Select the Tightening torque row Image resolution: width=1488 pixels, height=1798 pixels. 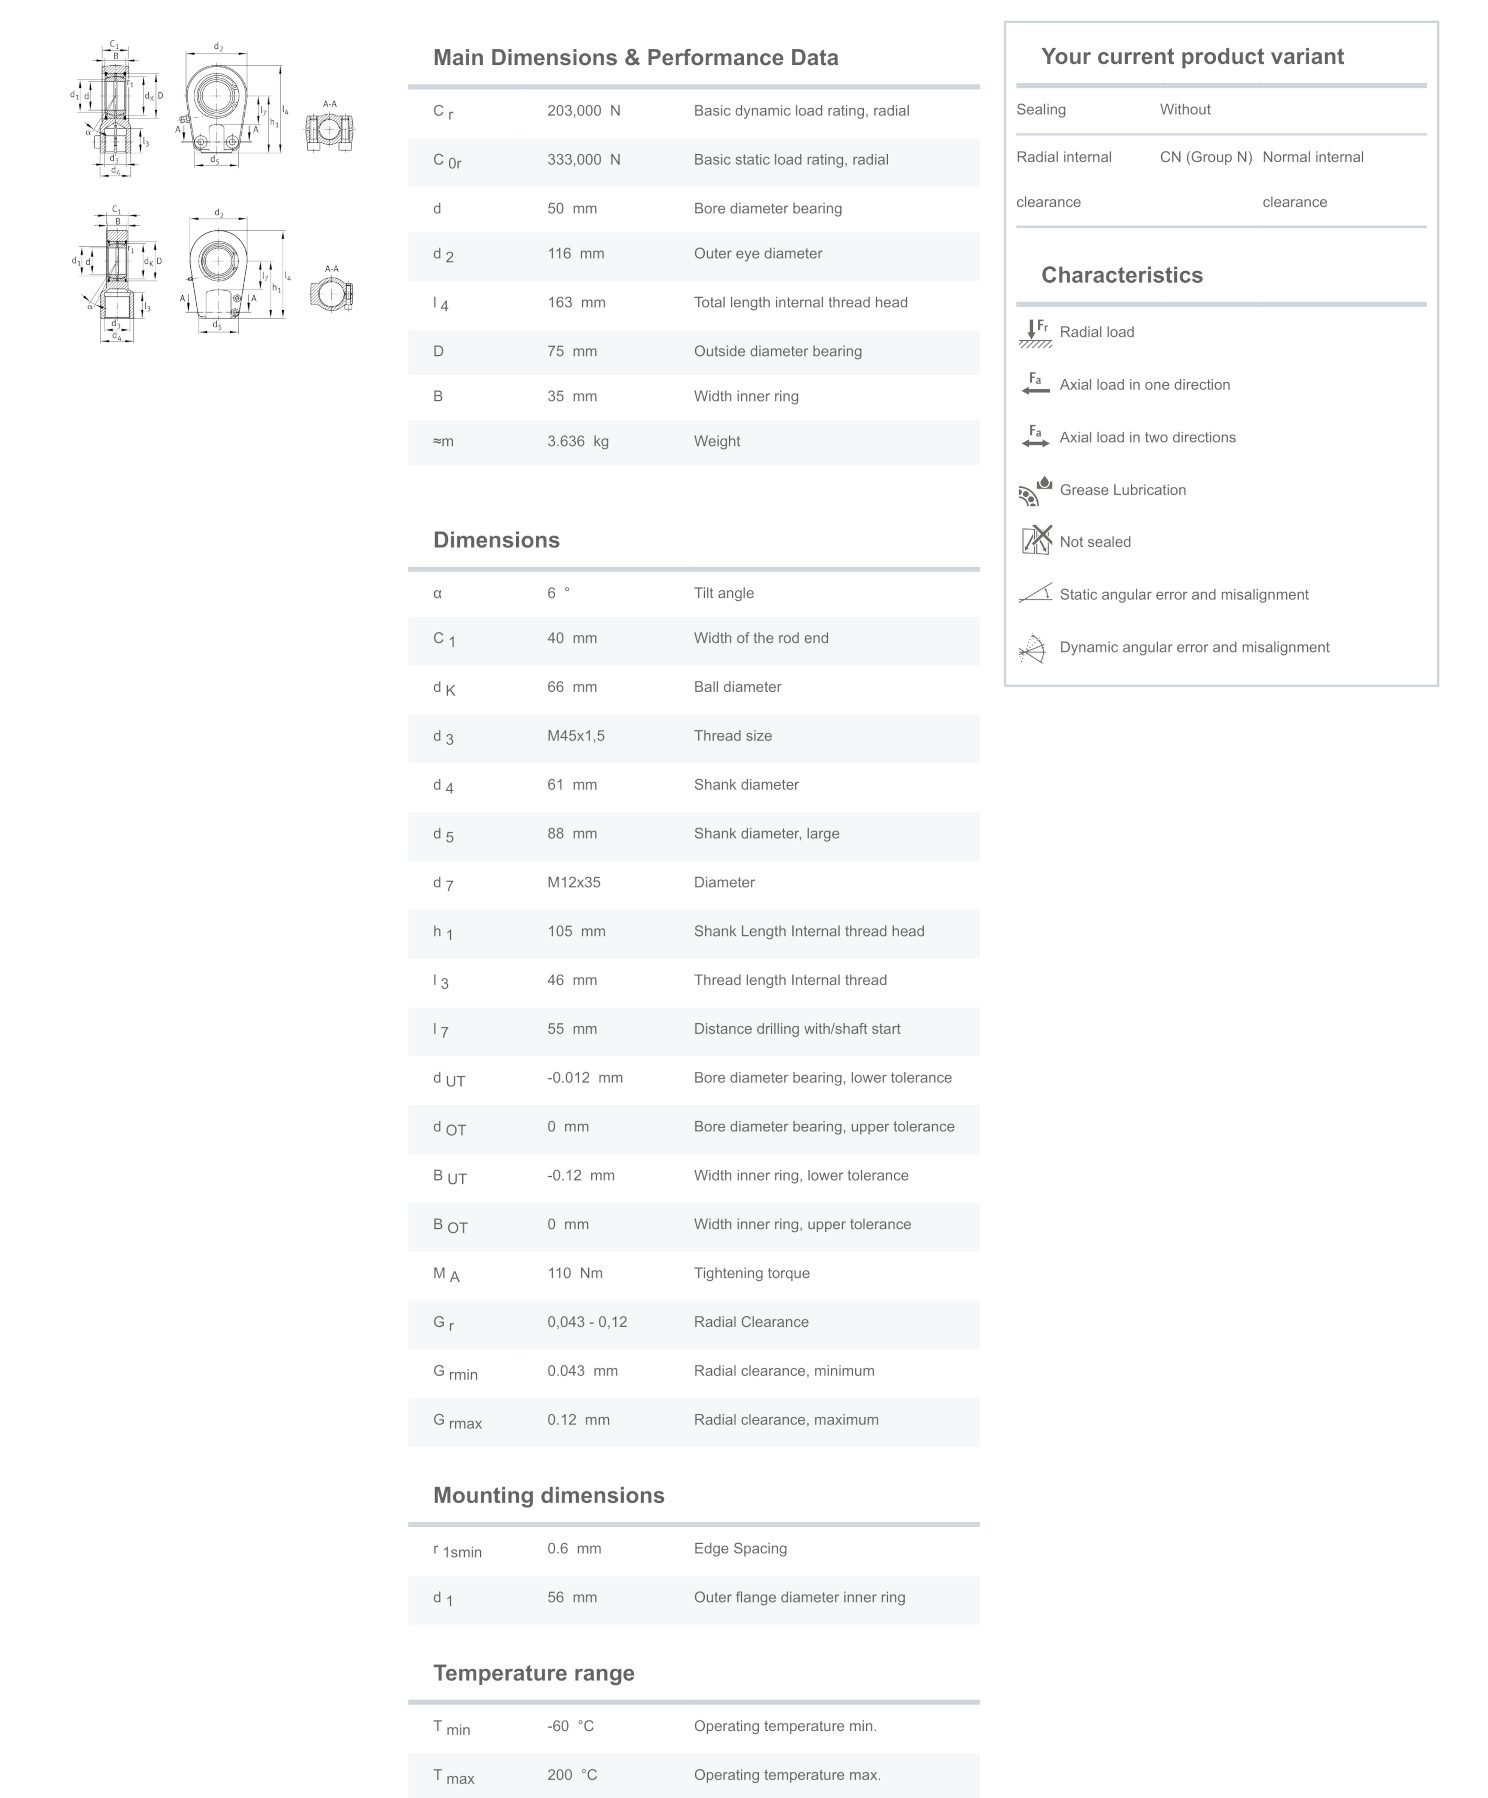693,1274
